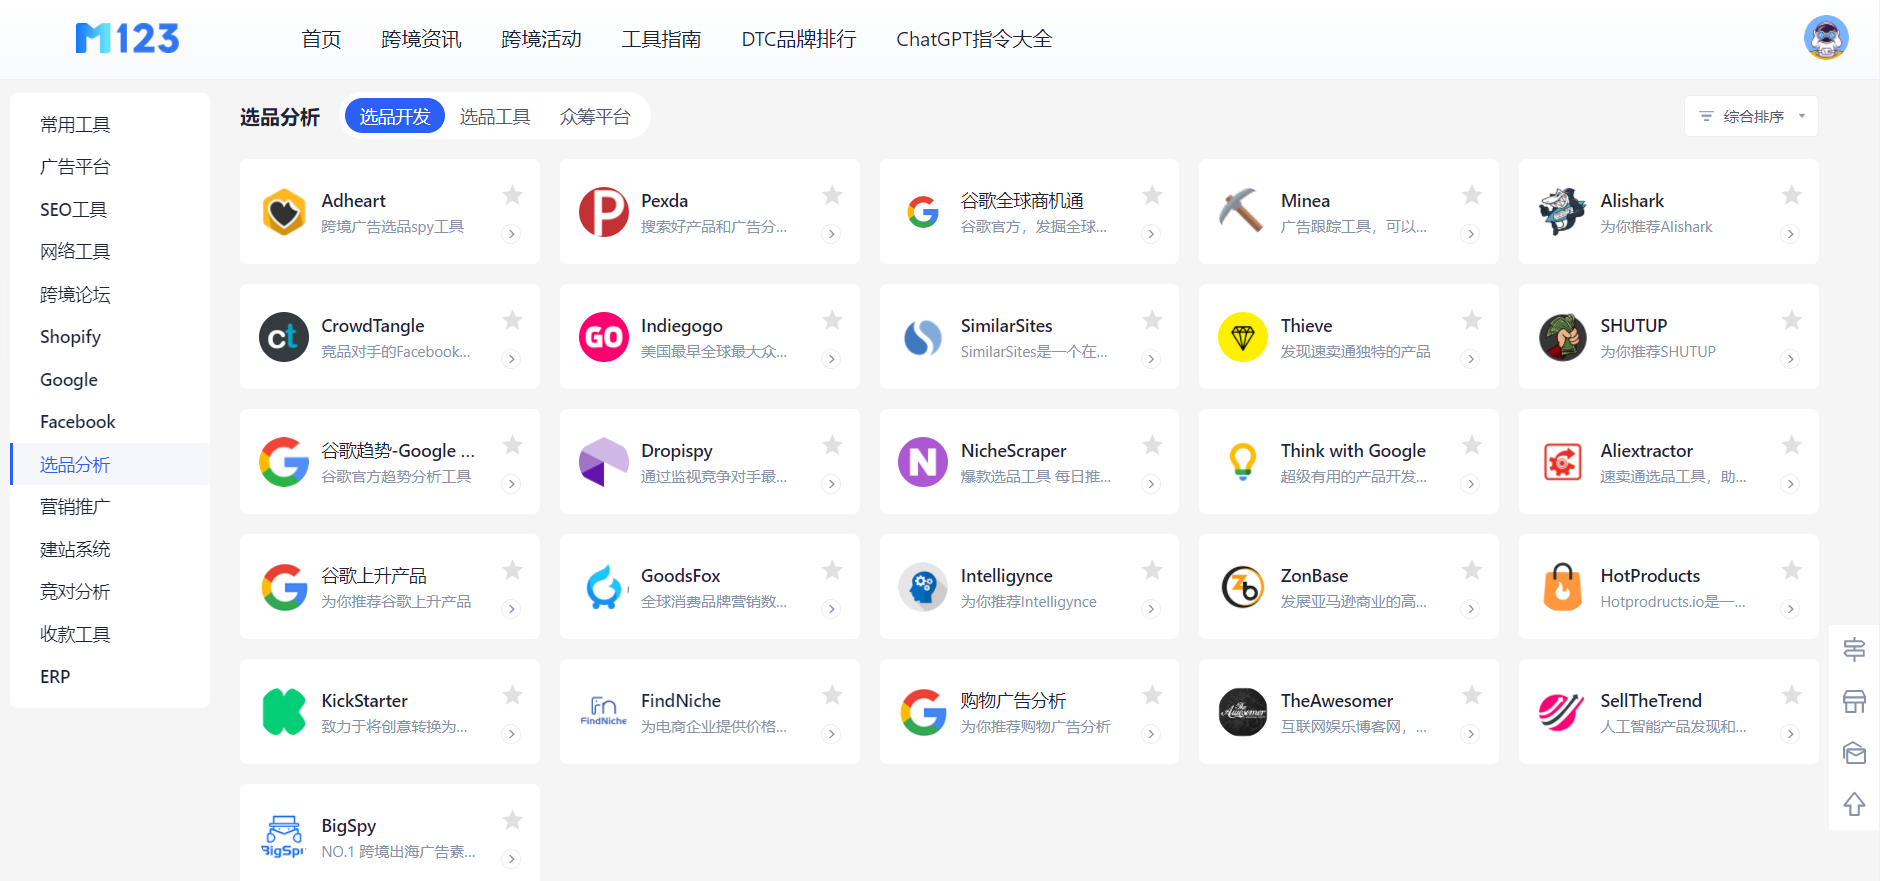Star the Pexda card

pos(832,195)
